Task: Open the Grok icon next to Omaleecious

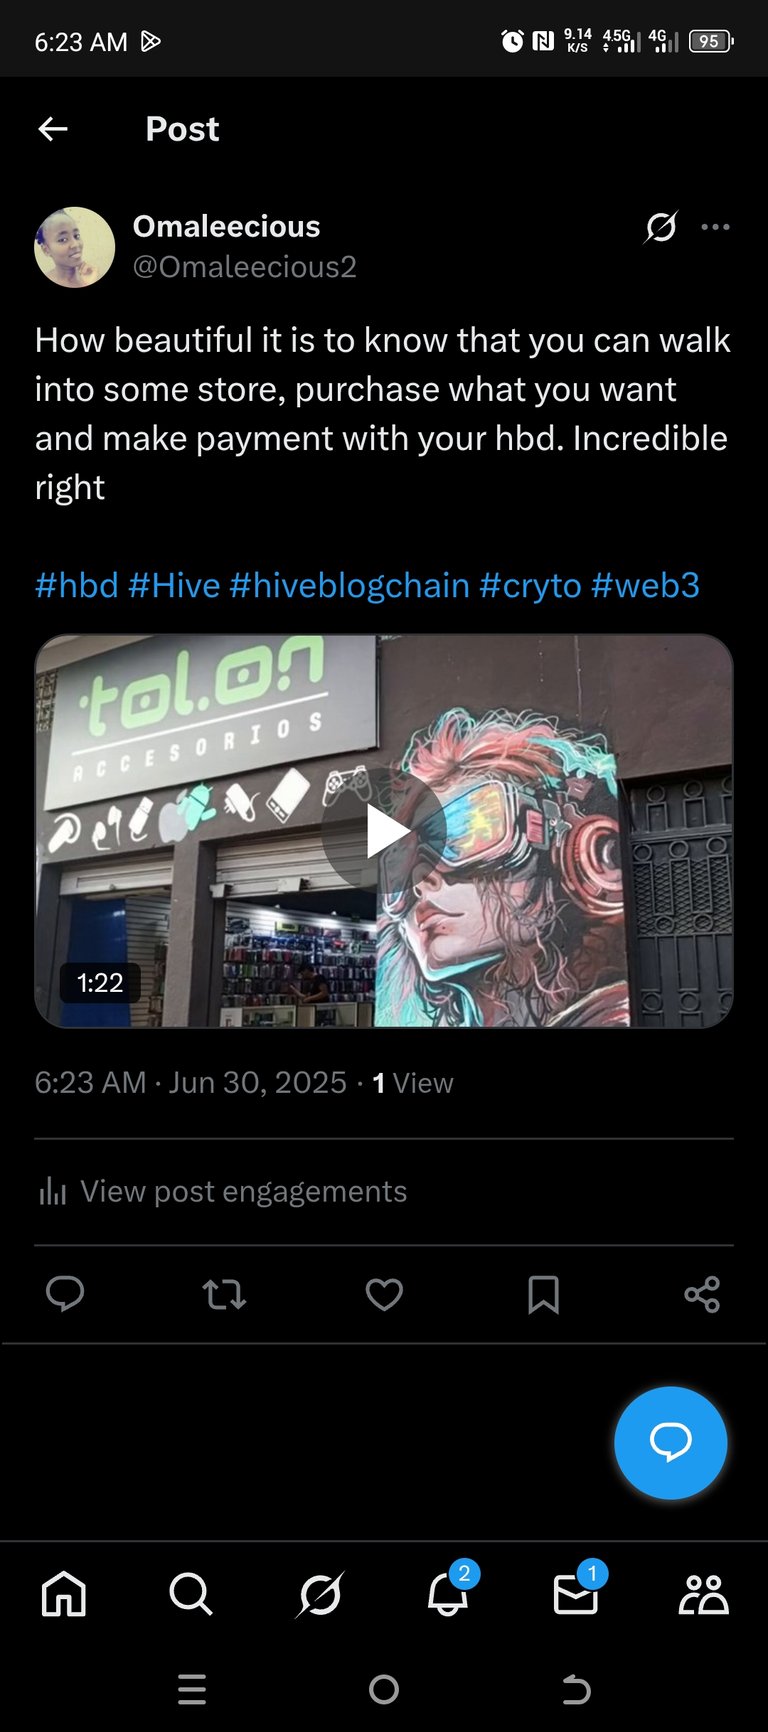Action: click(x=661, y=227)
